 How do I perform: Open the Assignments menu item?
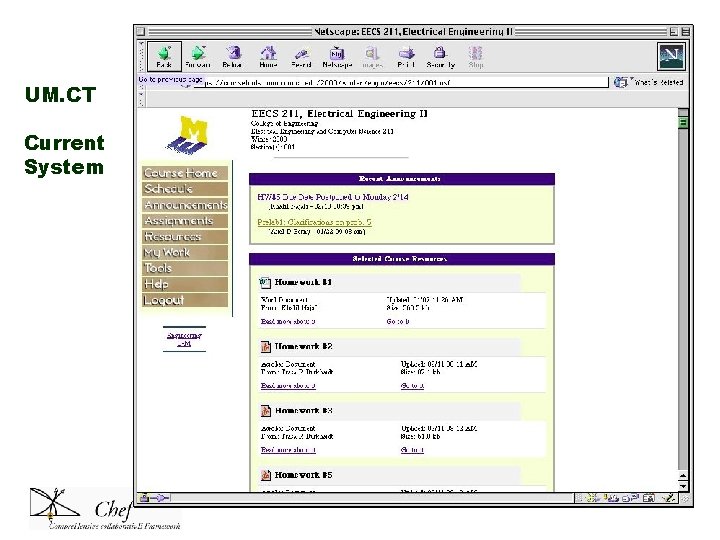pyautogui.click(x=185, y=221)
